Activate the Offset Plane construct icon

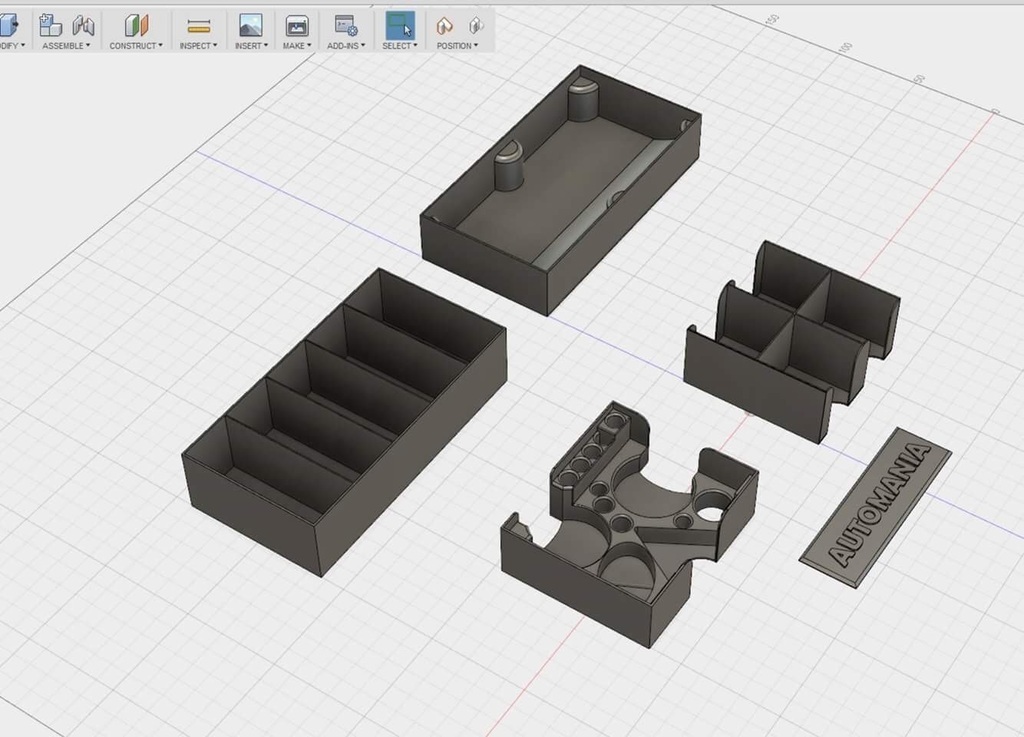pos(136,25)
